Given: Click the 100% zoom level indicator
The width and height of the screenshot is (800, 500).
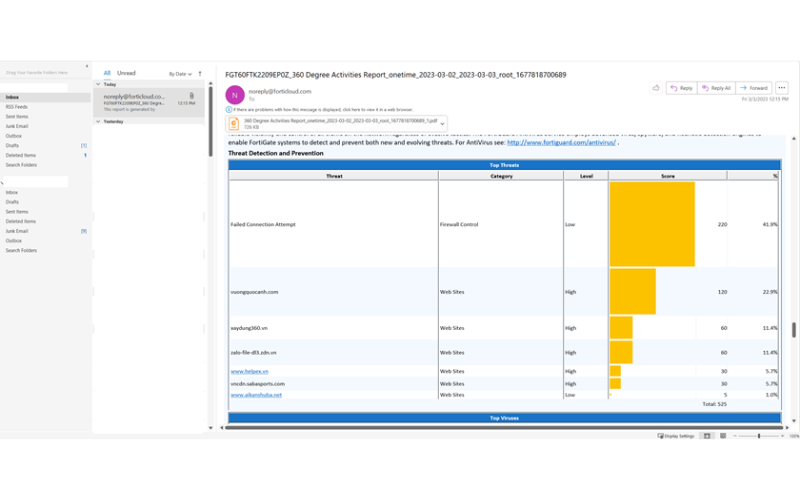Looking at the screenshot, I should (794, 436).
